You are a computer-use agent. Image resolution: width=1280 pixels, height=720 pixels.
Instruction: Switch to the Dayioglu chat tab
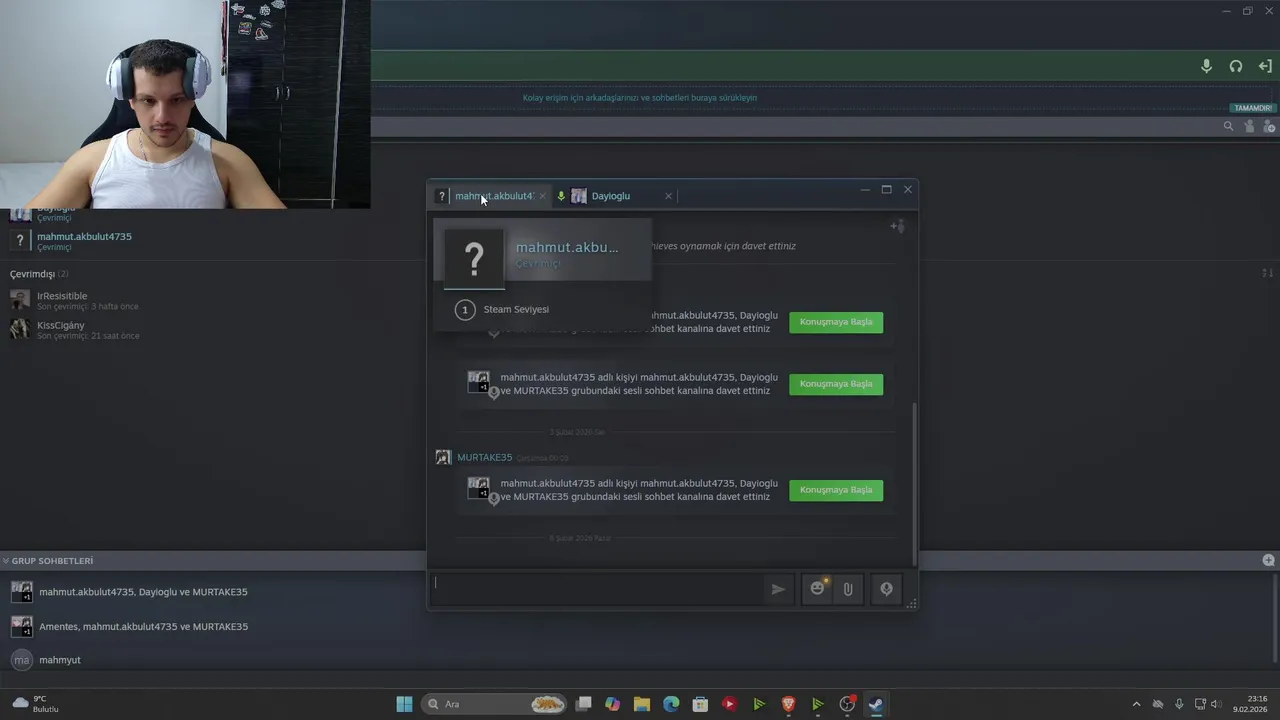(x=610, y=196)
